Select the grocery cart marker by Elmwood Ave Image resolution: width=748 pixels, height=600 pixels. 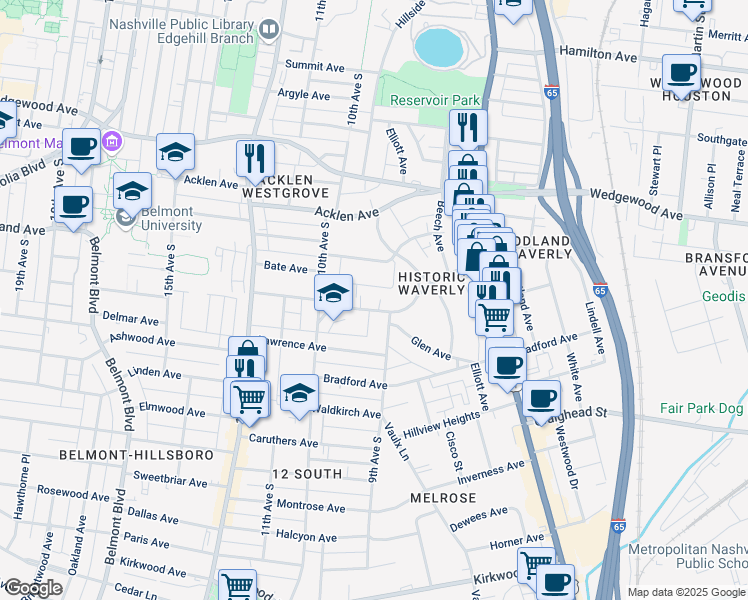tap(250, 402)
